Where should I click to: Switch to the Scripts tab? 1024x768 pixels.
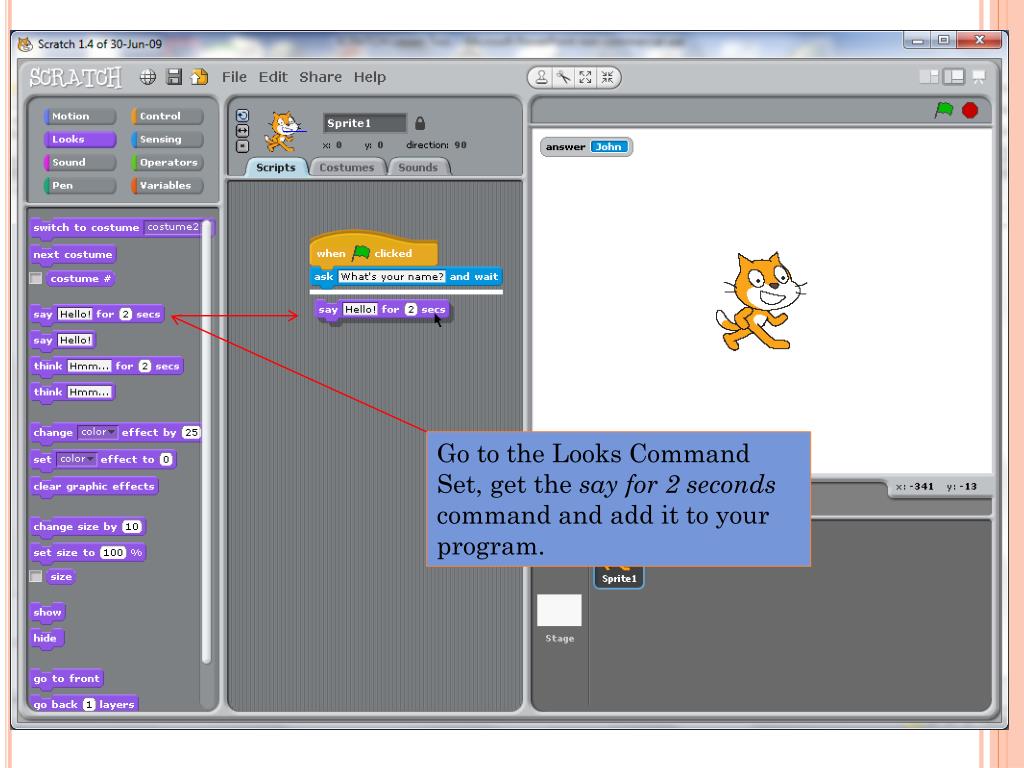(x=276, y=167)
